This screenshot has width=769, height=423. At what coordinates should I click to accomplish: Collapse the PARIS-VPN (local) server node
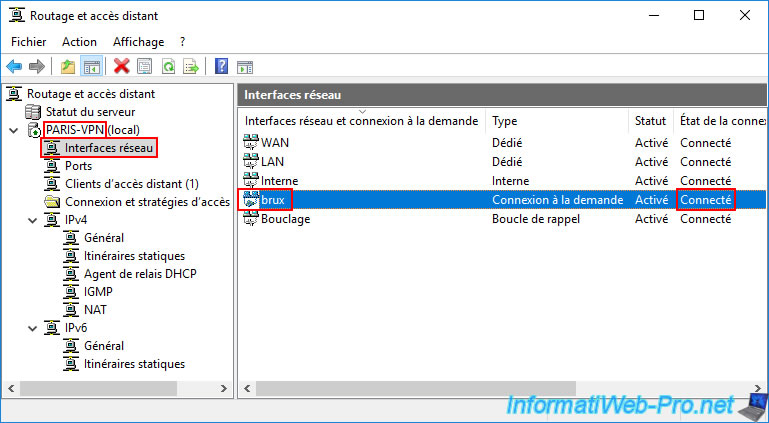[13, 130]
